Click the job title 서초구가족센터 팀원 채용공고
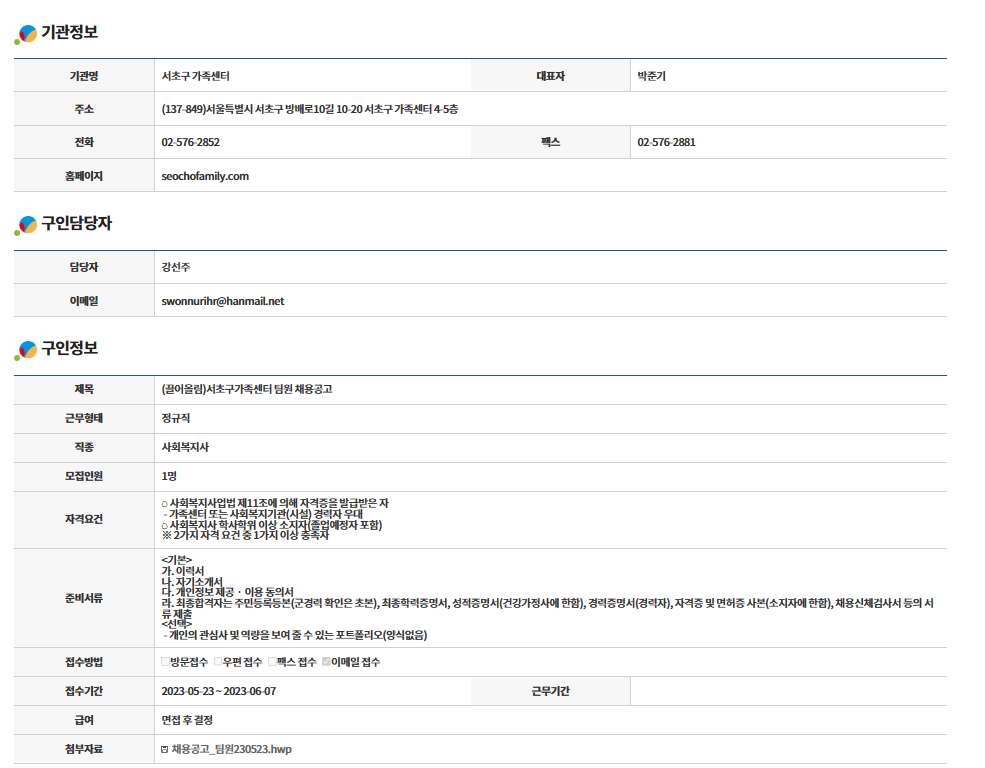985x768 pixels. coord(246,389)
